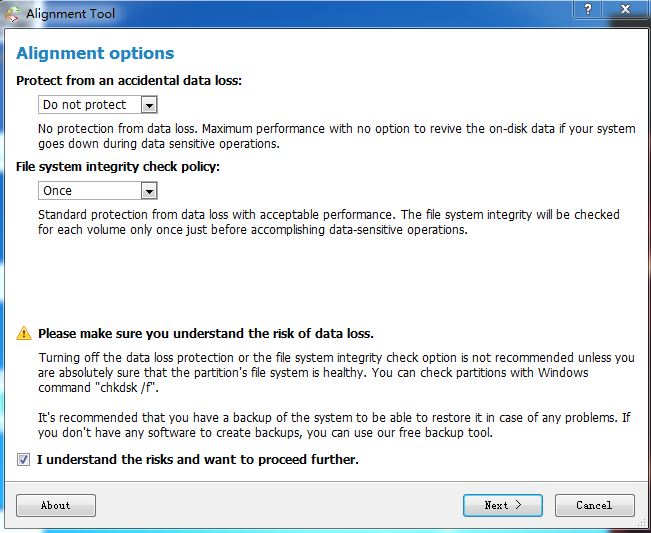
Task: Click the "Alignment options" heading
Action: [95, 54]
